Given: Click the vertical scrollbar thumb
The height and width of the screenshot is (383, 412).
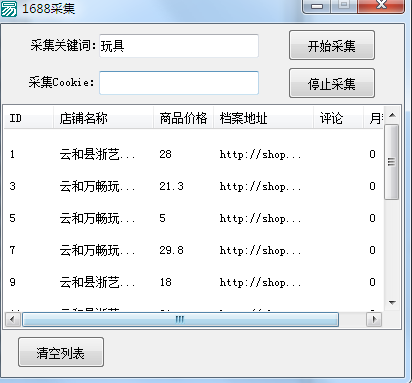Looking at the screenshot, I should 392,162.
